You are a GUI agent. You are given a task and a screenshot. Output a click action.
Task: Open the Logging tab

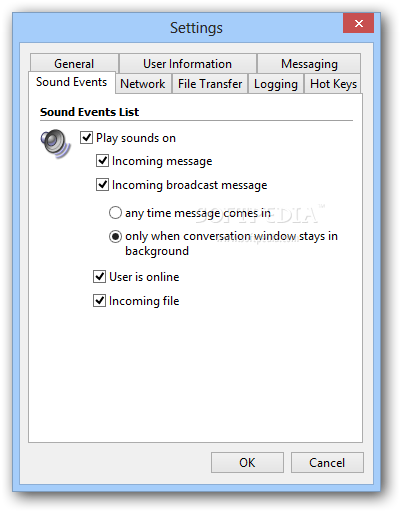[x=276, y=84]
